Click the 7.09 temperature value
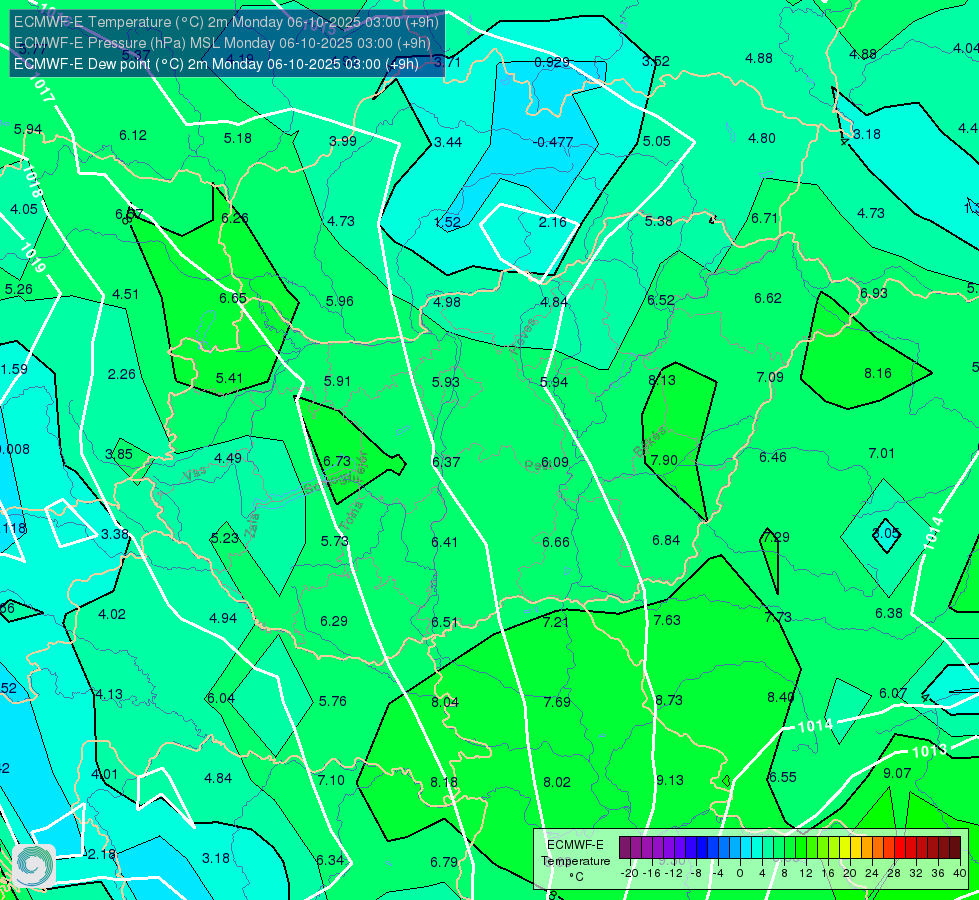The image size is (979, 900). click(770, 377)
